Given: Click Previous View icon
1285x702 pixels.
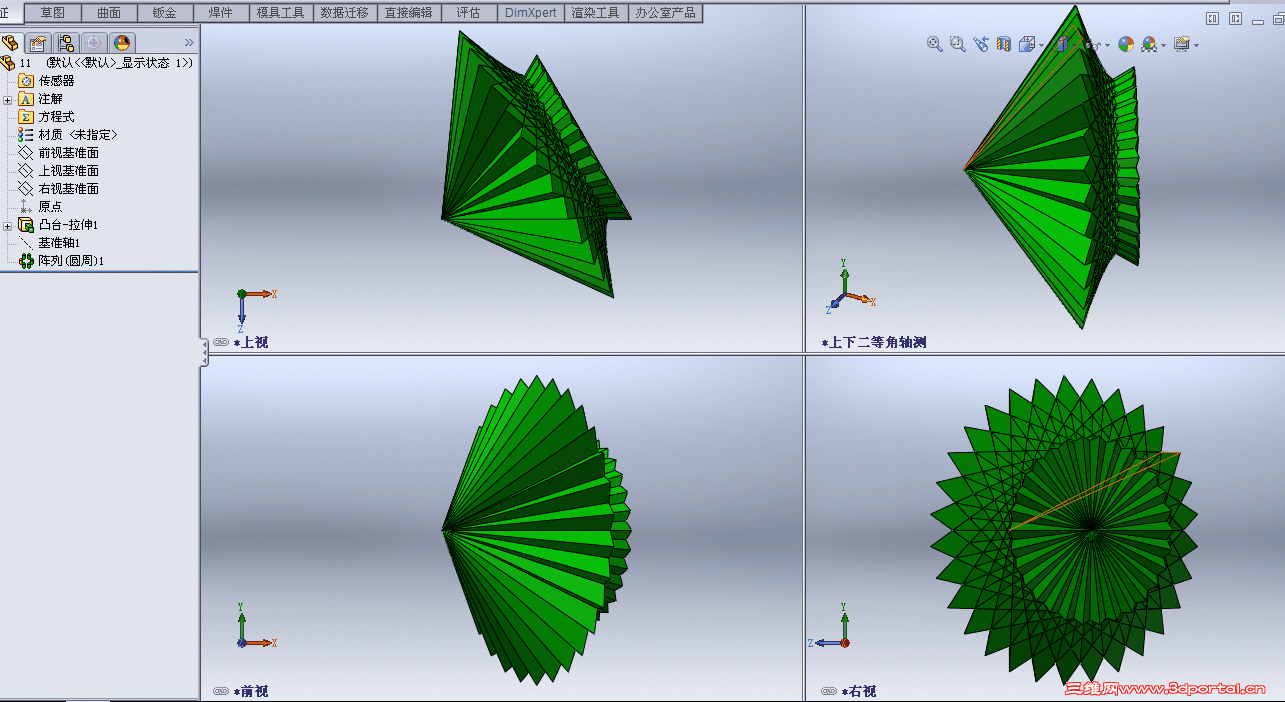Looking at the screenshot, I should pos(981,44).
